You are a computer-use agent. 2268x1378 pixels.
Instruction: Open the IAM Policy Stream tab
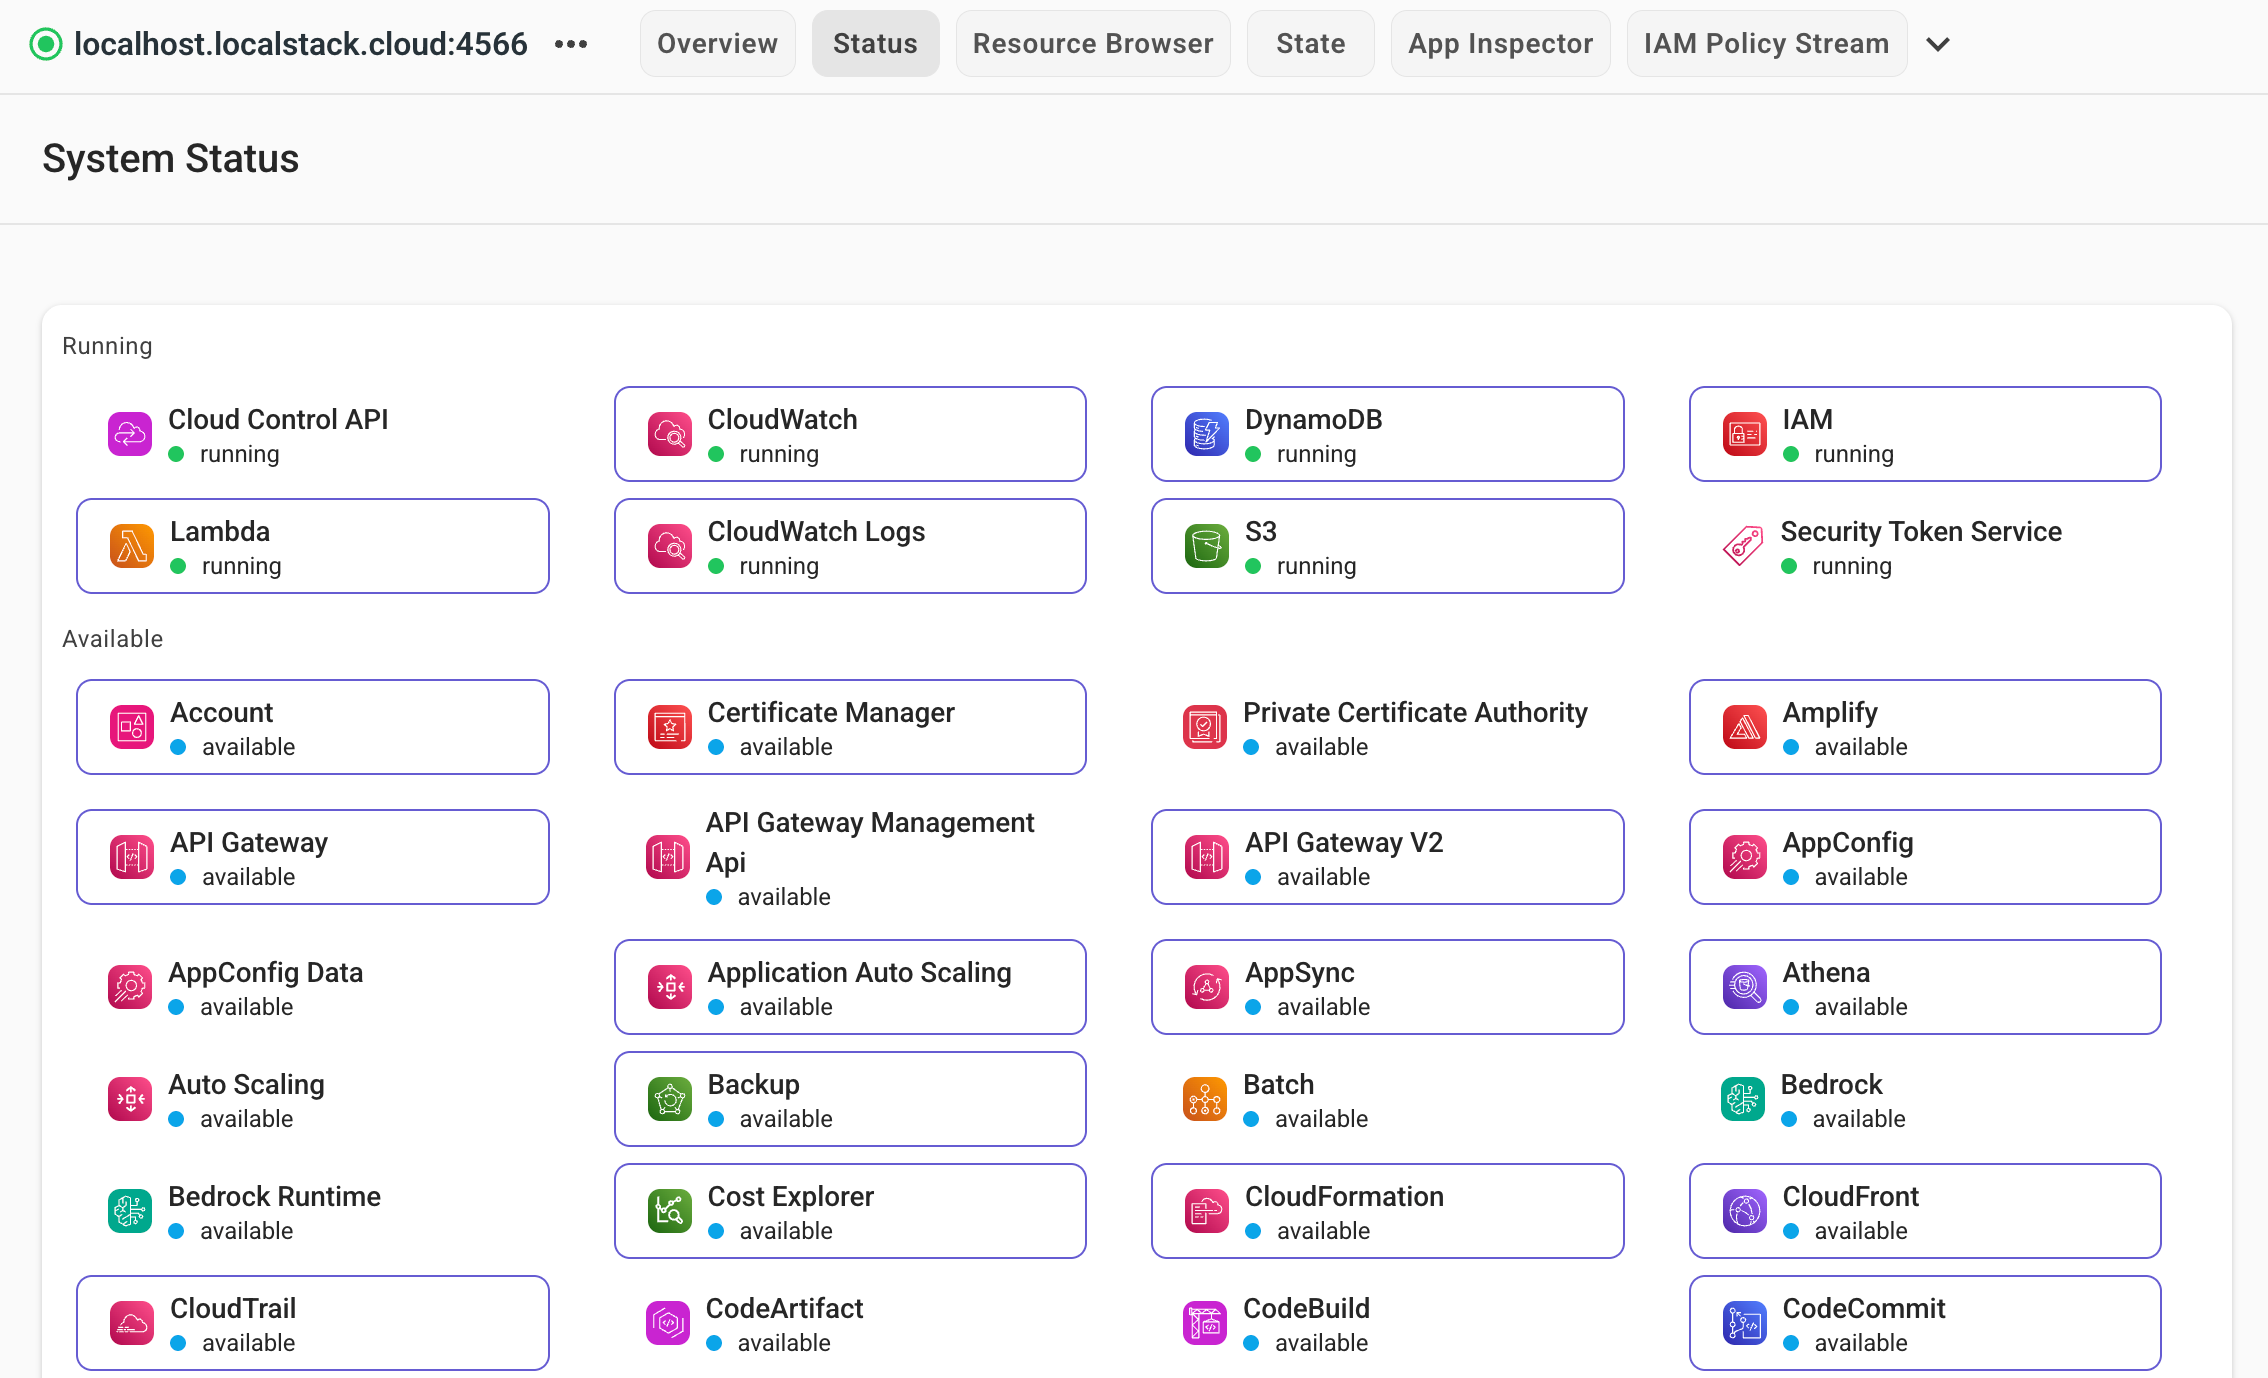pos(1766,44)
